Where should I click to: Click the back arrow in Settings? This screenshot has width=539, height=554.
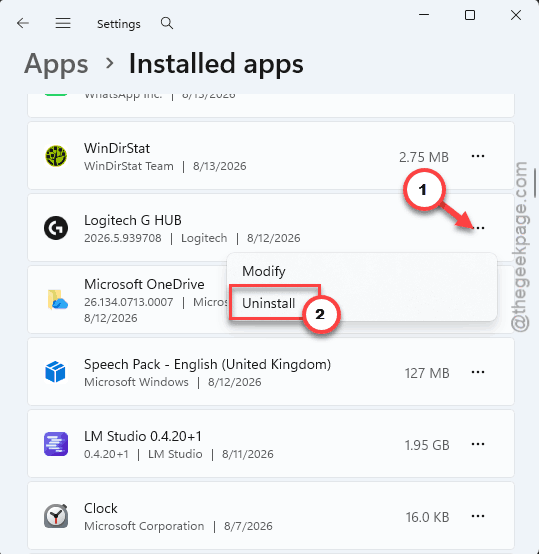pos(23,23)
